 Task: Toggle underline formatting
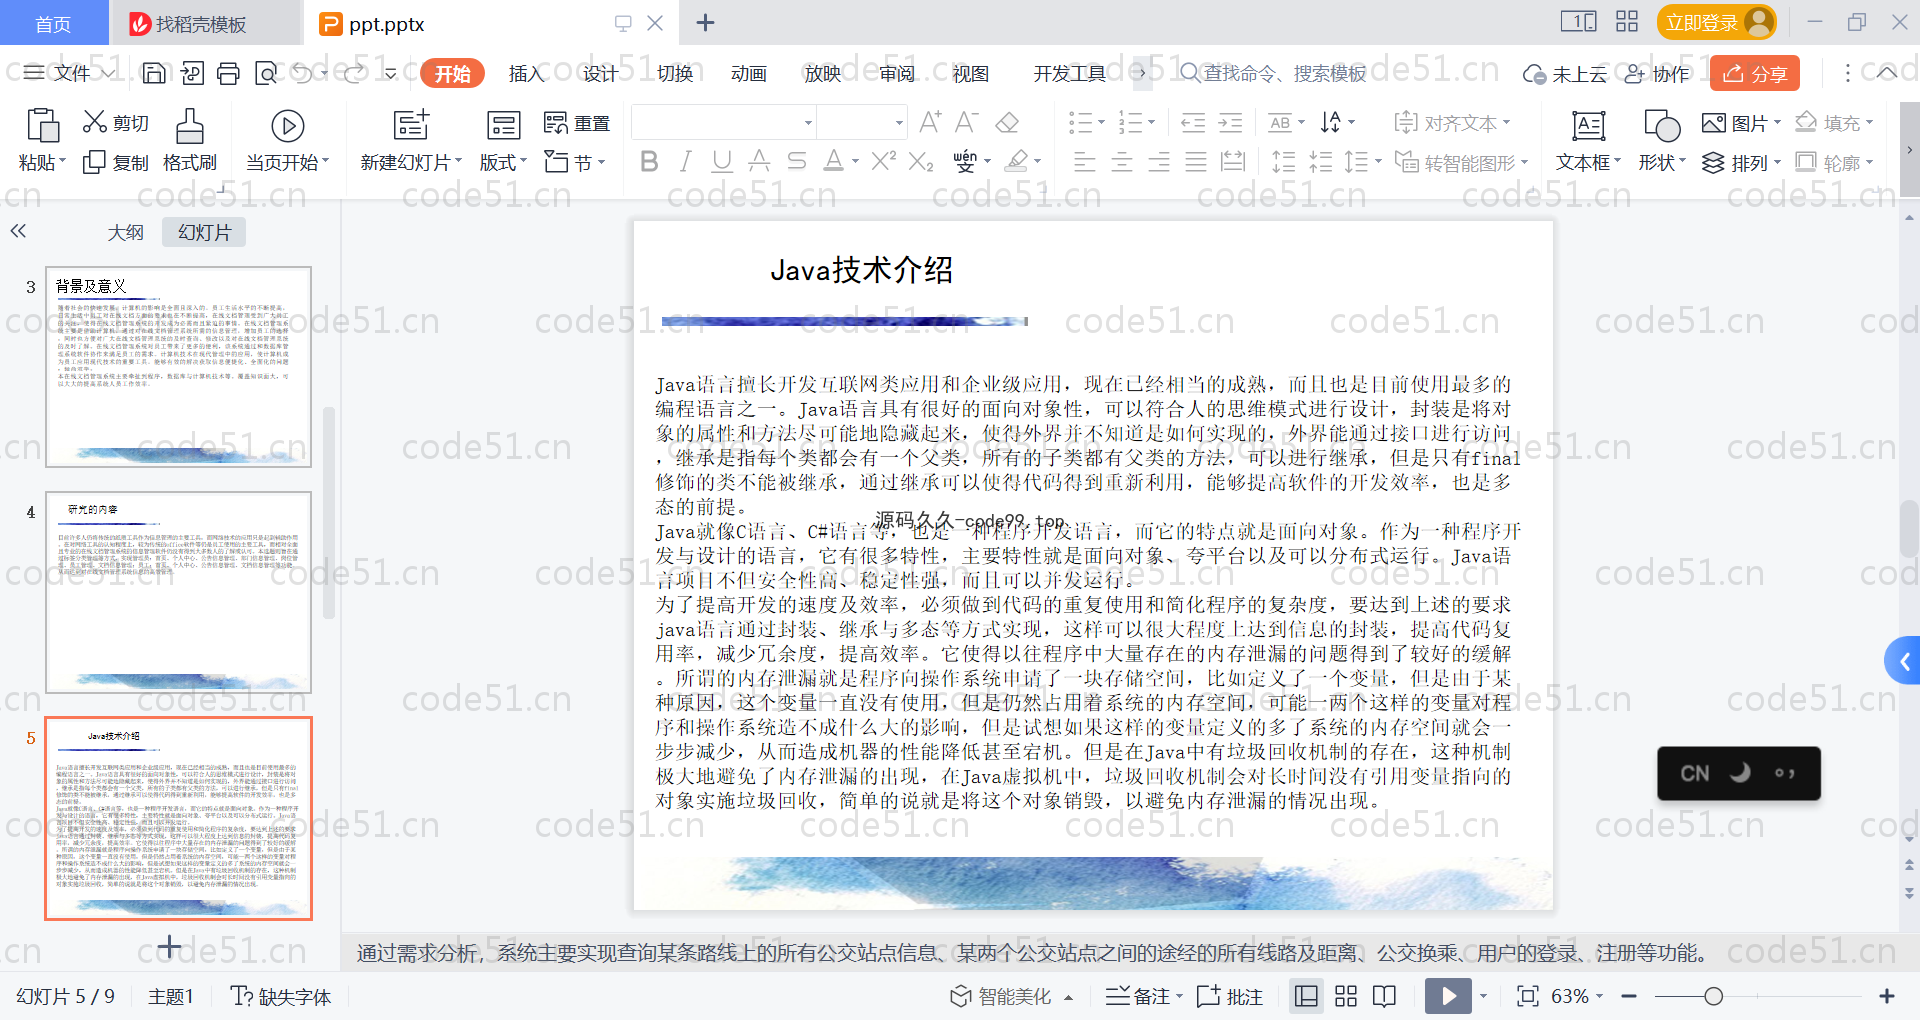click(722, 161)
